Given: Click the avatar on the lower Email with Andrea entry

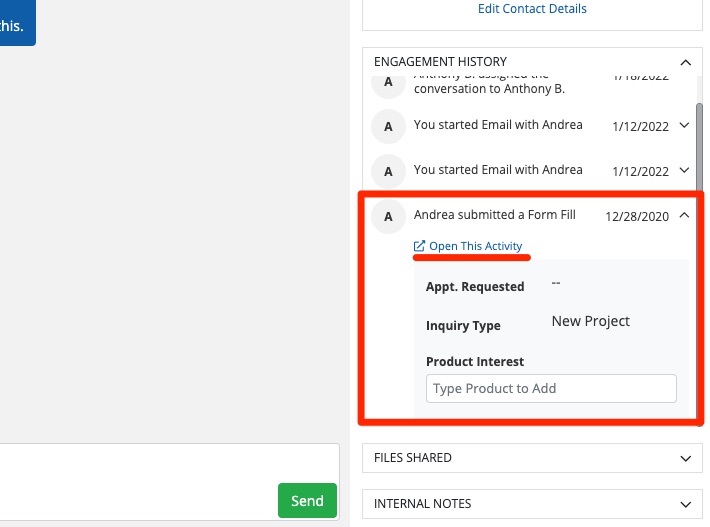Looking at the screenshot, I should [388, 170].
